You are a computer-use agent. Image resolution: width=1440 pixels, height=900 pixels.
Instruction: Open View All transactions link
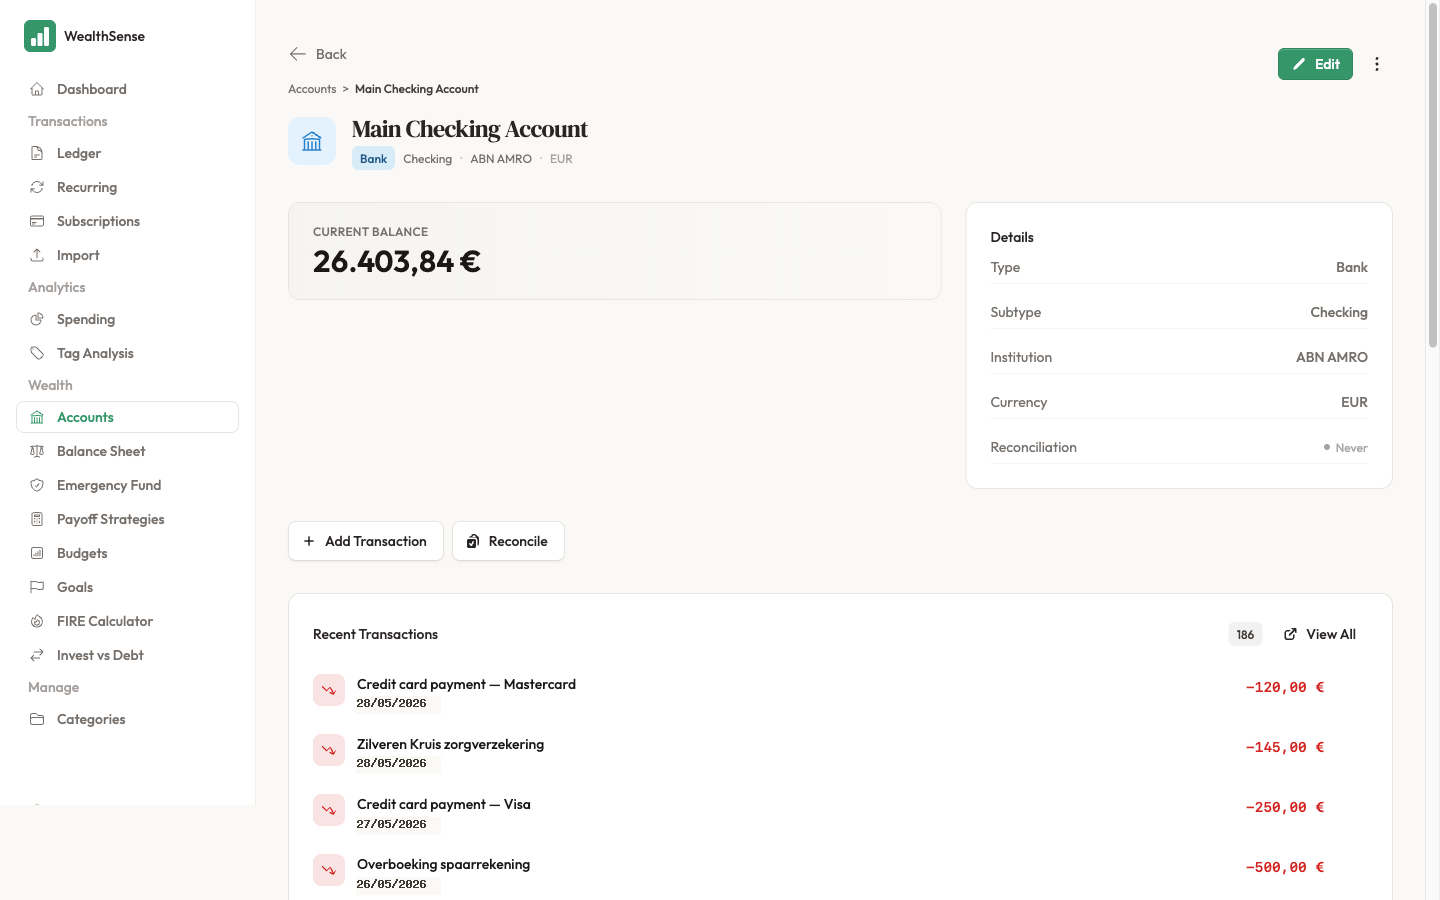pyautogui.click(x=1320, y=634)
